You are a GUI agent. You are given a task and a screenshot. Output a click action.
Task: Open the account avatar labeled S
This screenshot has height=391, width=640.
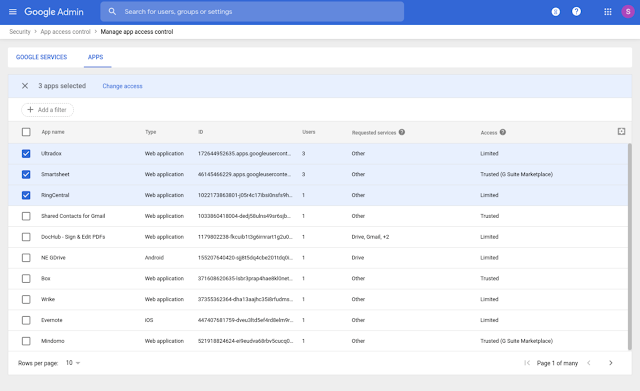pyautogui.click(x=628, y=11)
